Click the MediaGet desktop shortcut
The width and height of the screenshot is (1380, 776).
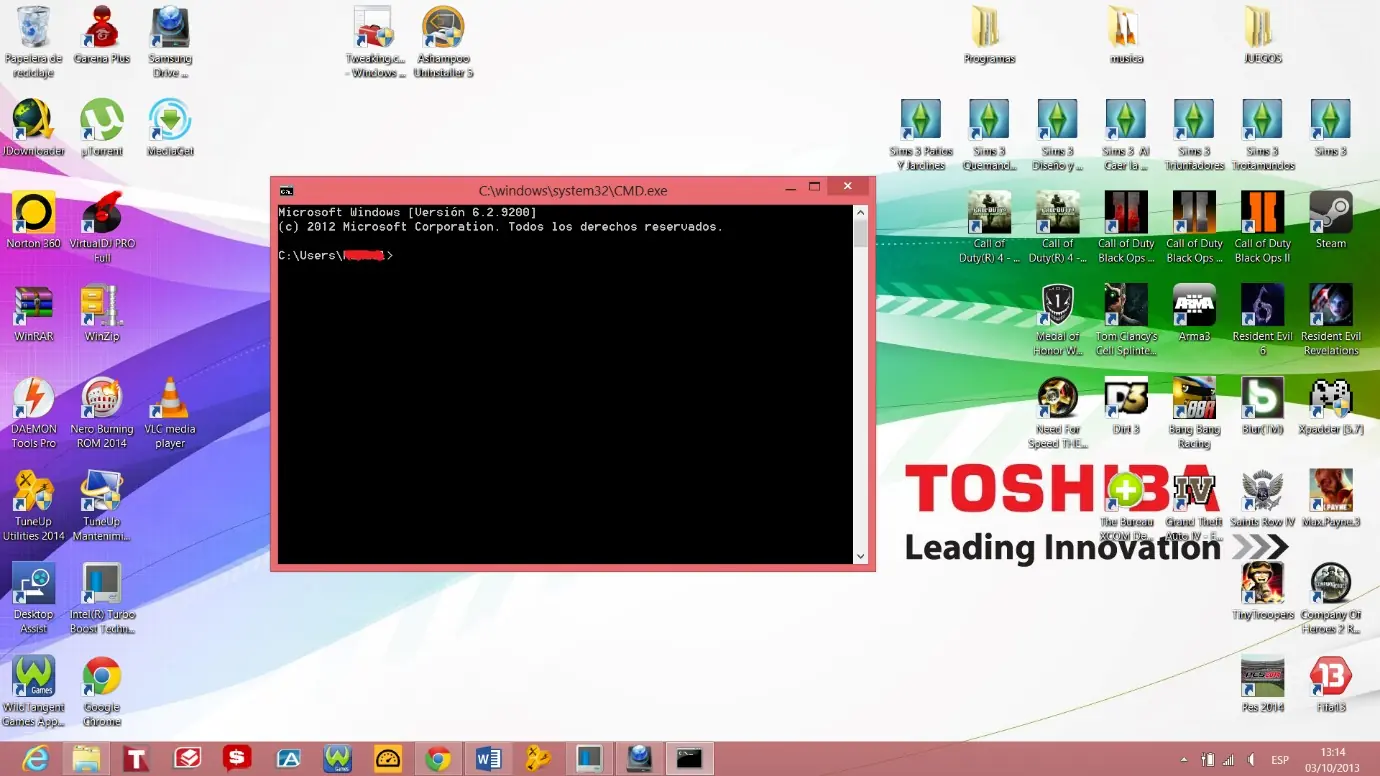point(170,128)
